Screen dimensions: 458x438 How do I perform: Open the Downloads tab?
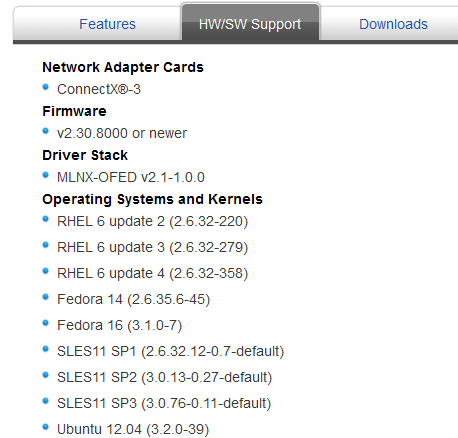(x=393, y=24)
